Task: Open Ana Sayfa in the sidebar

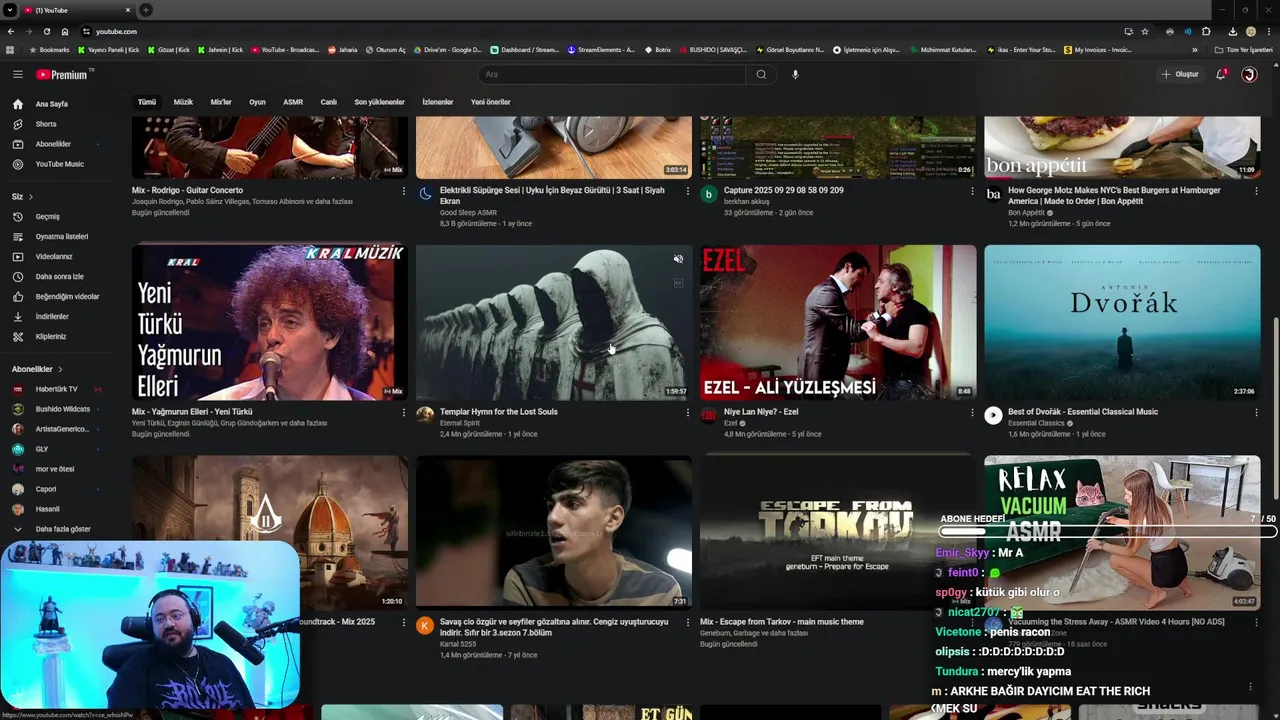Action: [51, 104]
